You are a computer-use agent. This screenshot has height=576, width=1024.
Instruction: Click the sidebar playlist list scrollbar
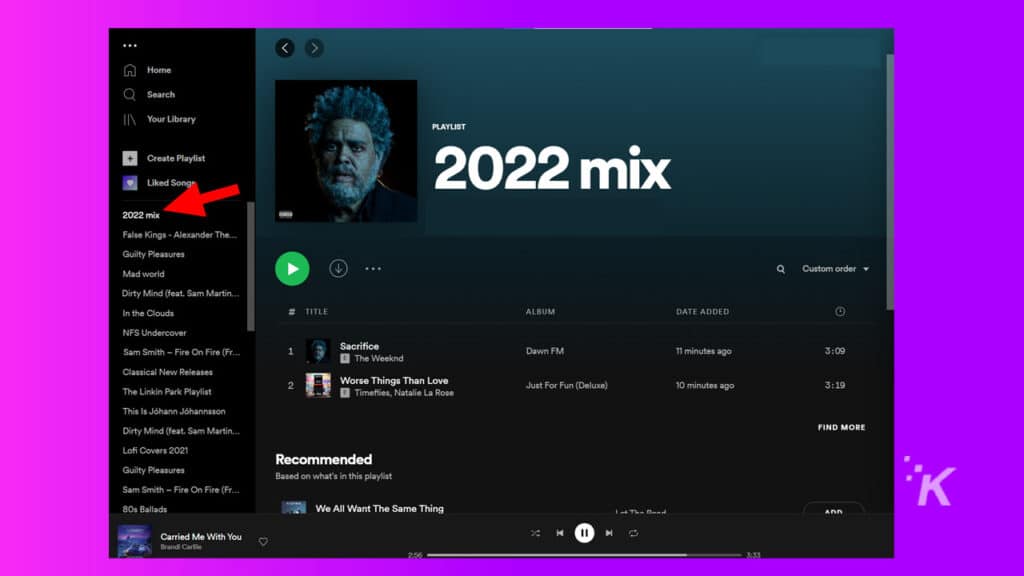pyautogui.click(x=251, y=266)
